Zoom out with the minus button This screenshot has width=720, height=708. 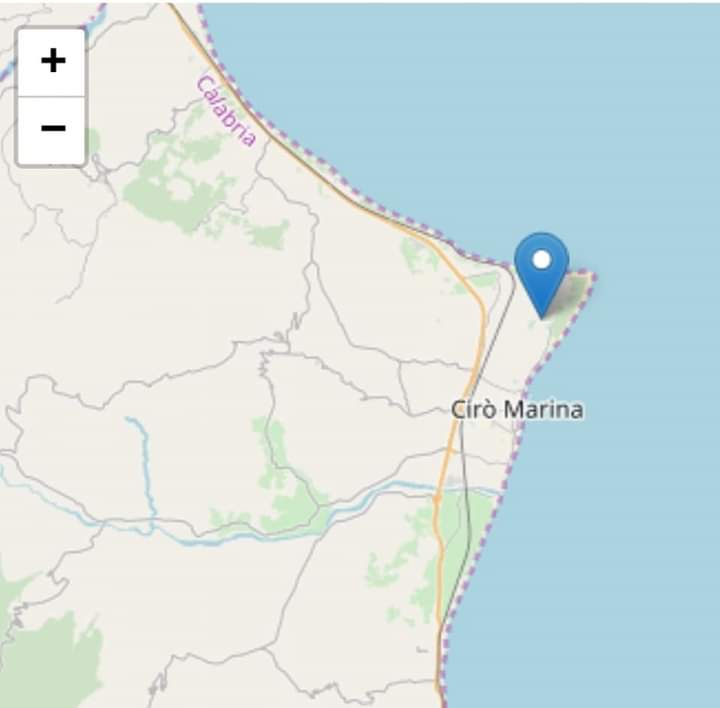click(x=51, y=130)
